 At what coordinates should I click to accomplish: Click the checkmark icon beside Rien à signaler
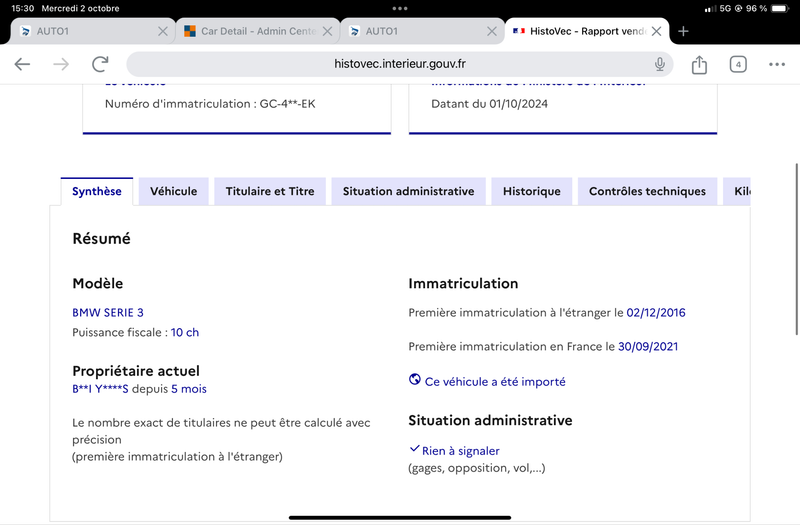(x=414, y=449)
